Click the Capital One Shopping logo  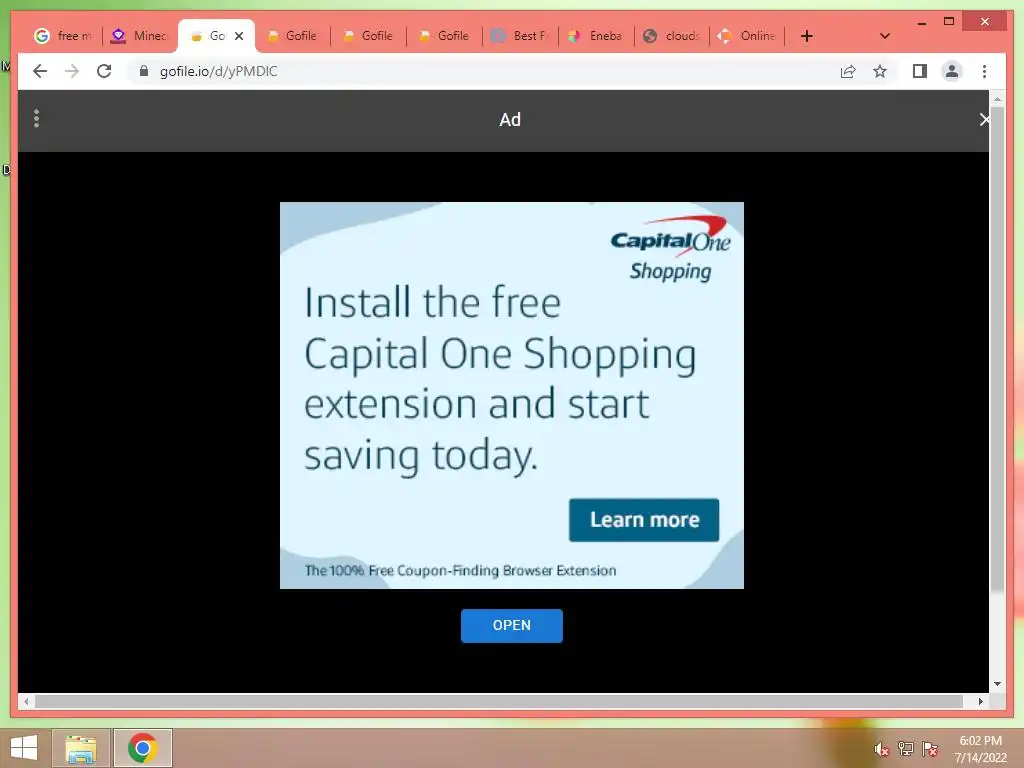670,248
